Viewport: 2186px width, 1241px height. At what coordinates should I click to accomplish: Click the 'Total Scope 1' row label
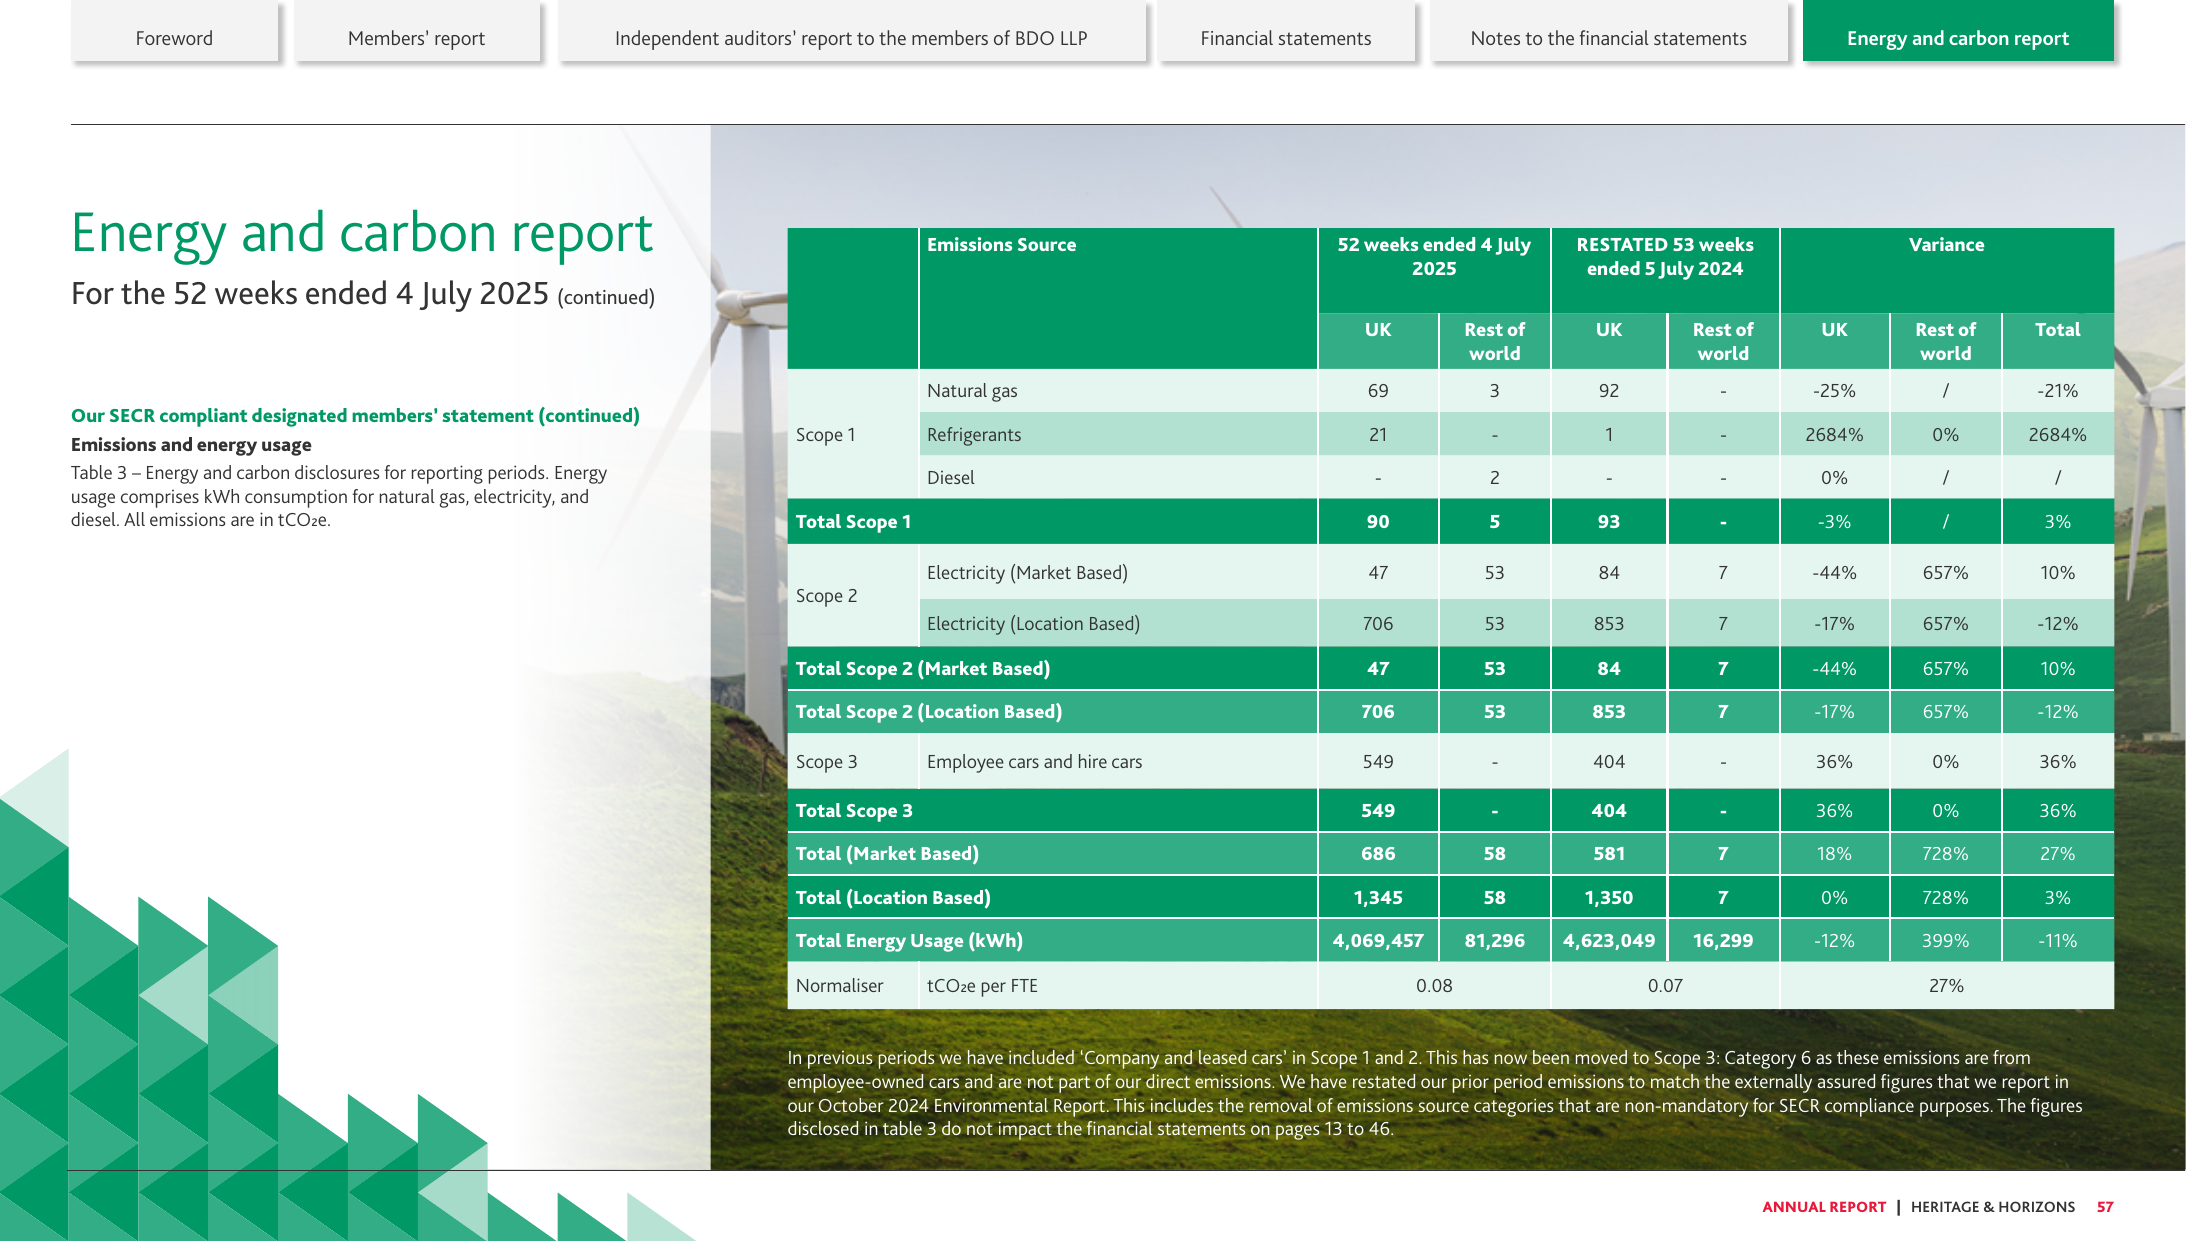click(853, 521)
